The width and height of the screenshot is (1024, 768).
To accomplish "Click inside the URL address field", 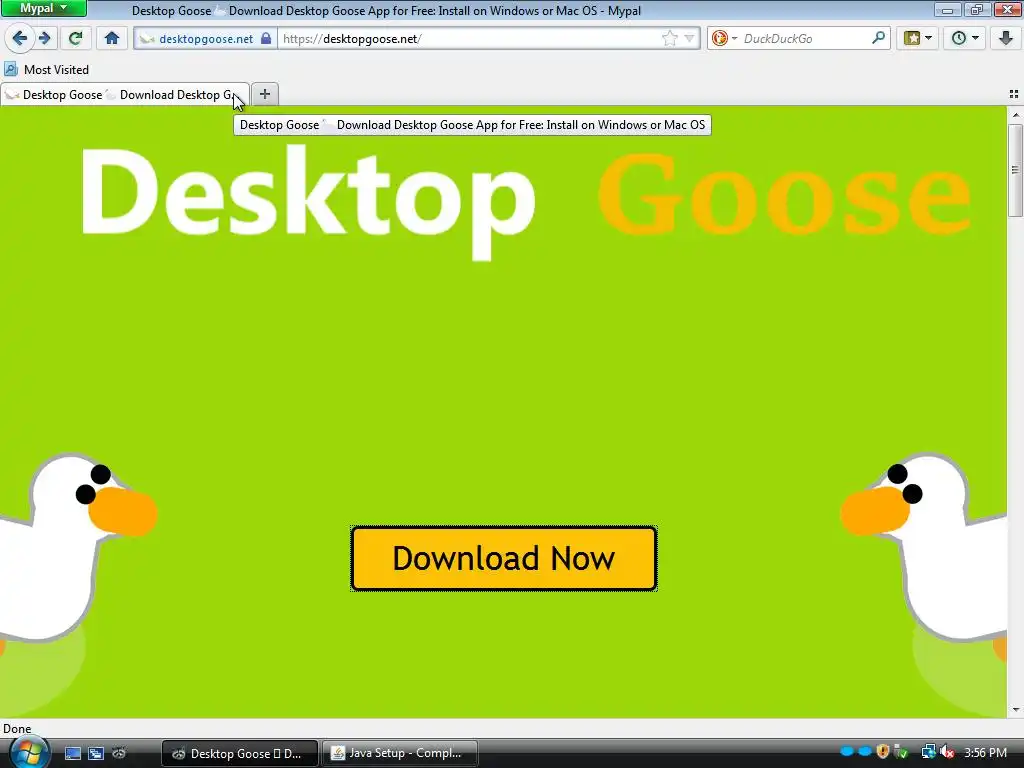I will pos(470,39).
